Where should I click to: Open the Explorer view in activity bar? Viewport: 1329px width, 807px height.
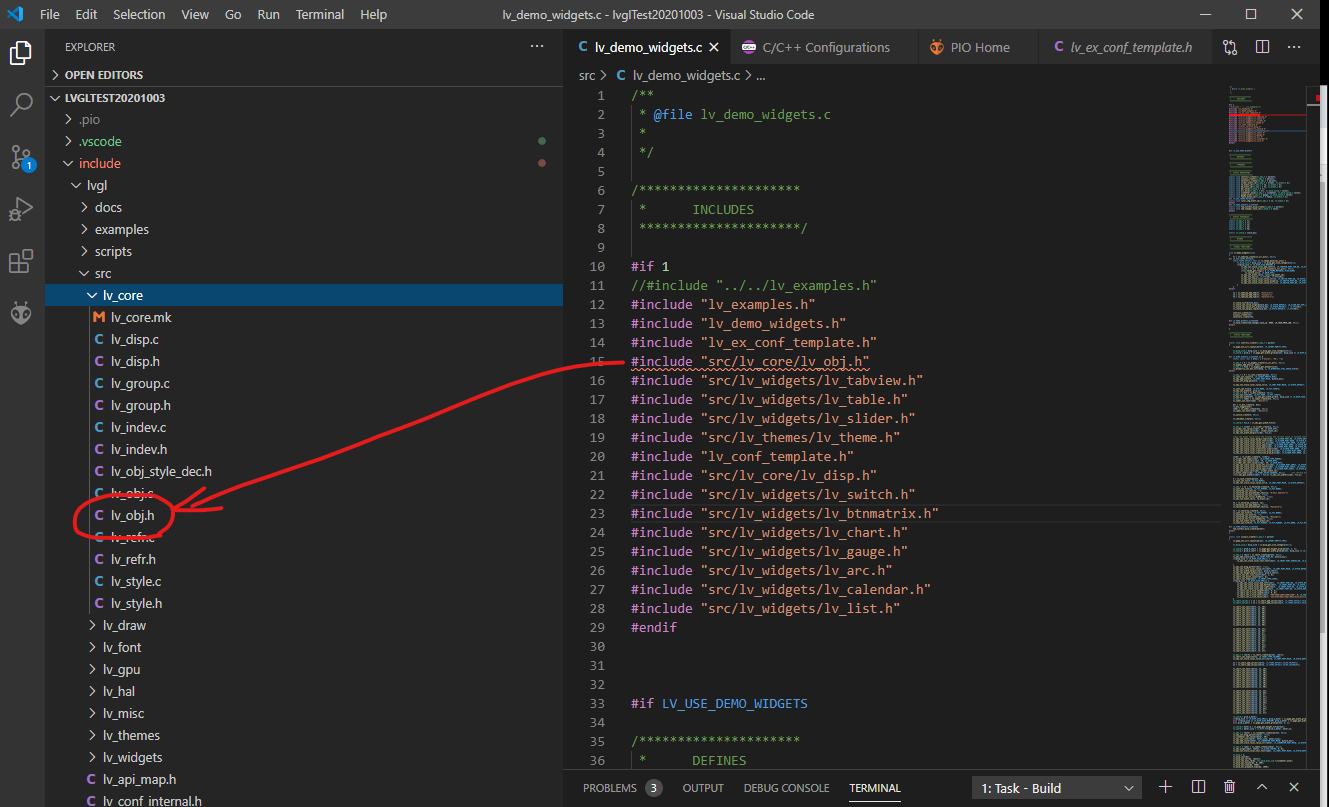21,53
